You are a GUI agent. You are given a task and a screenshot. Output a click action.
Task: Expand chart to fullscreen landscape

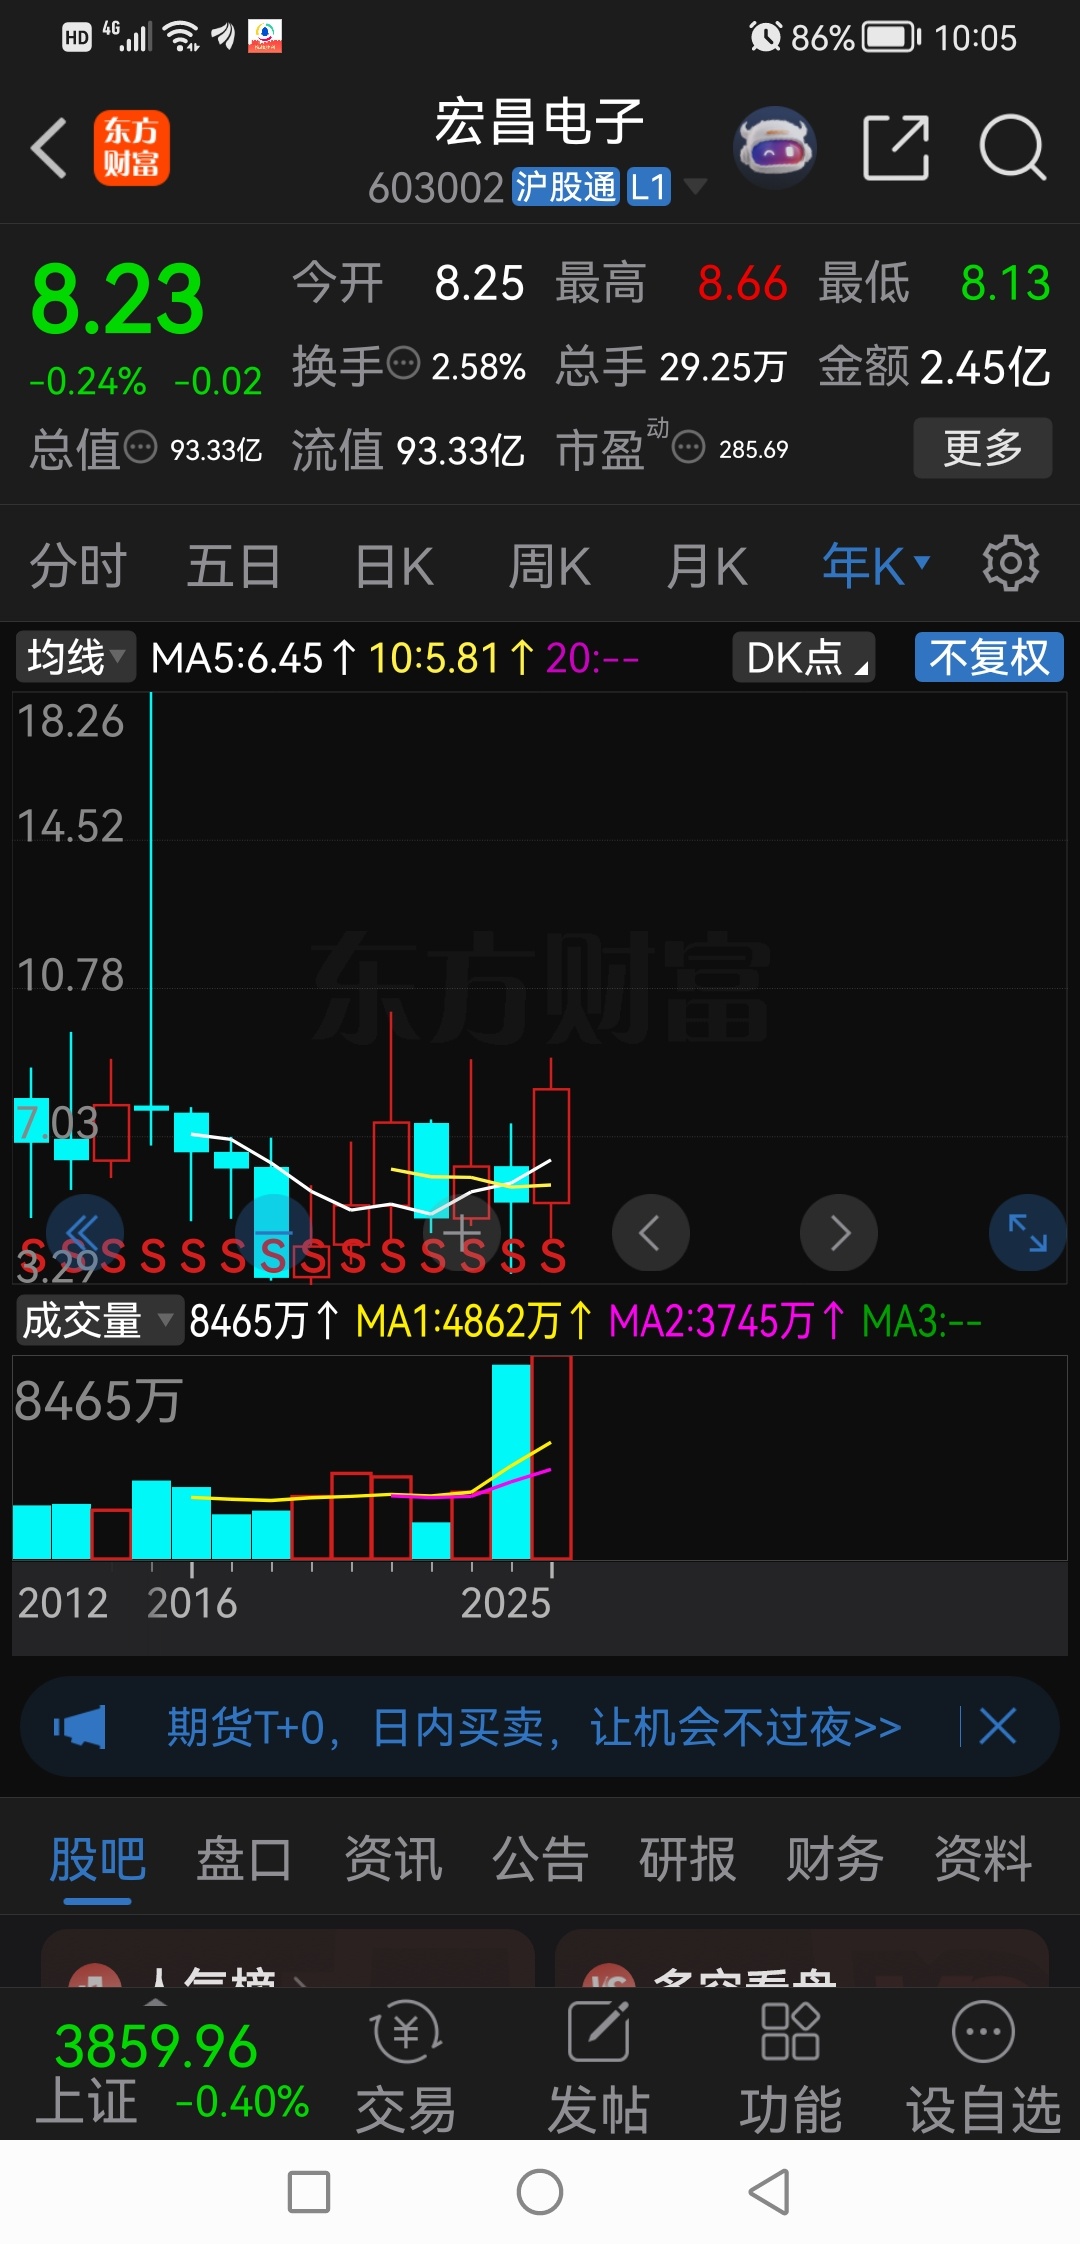[1027, 1232]
